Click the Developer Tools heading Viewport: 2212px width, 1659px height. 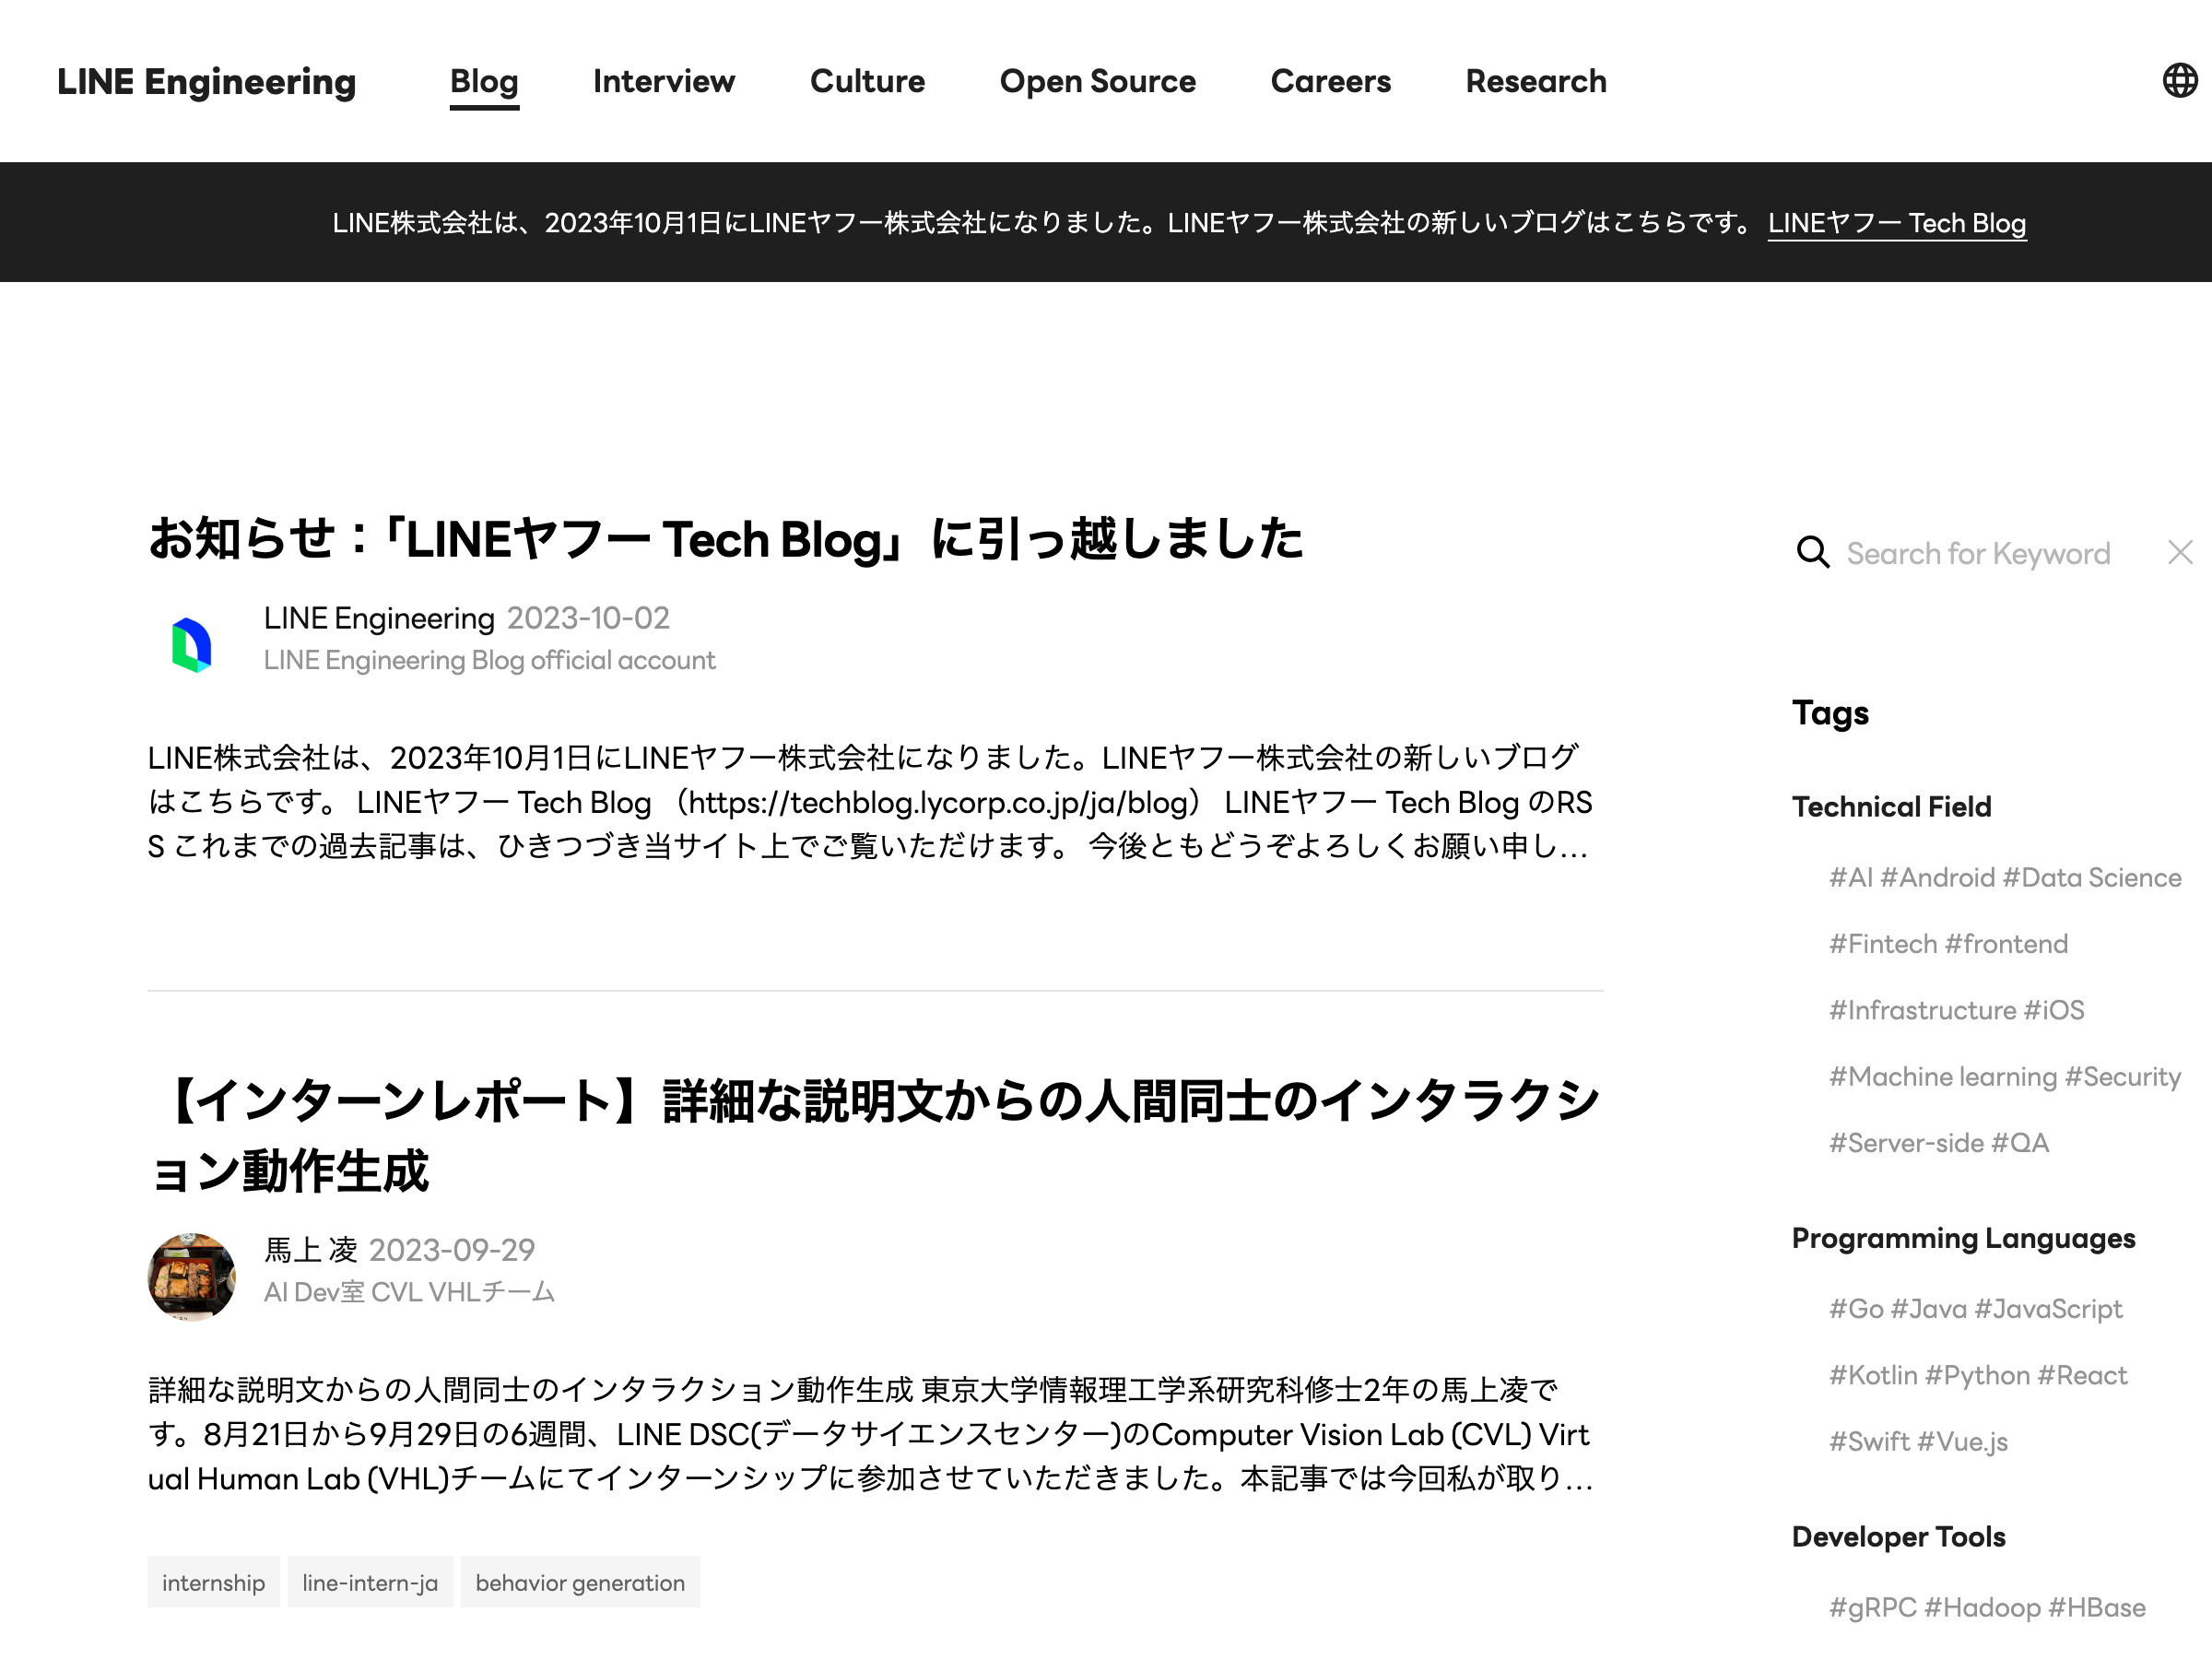click(x=1898, y=1537)
